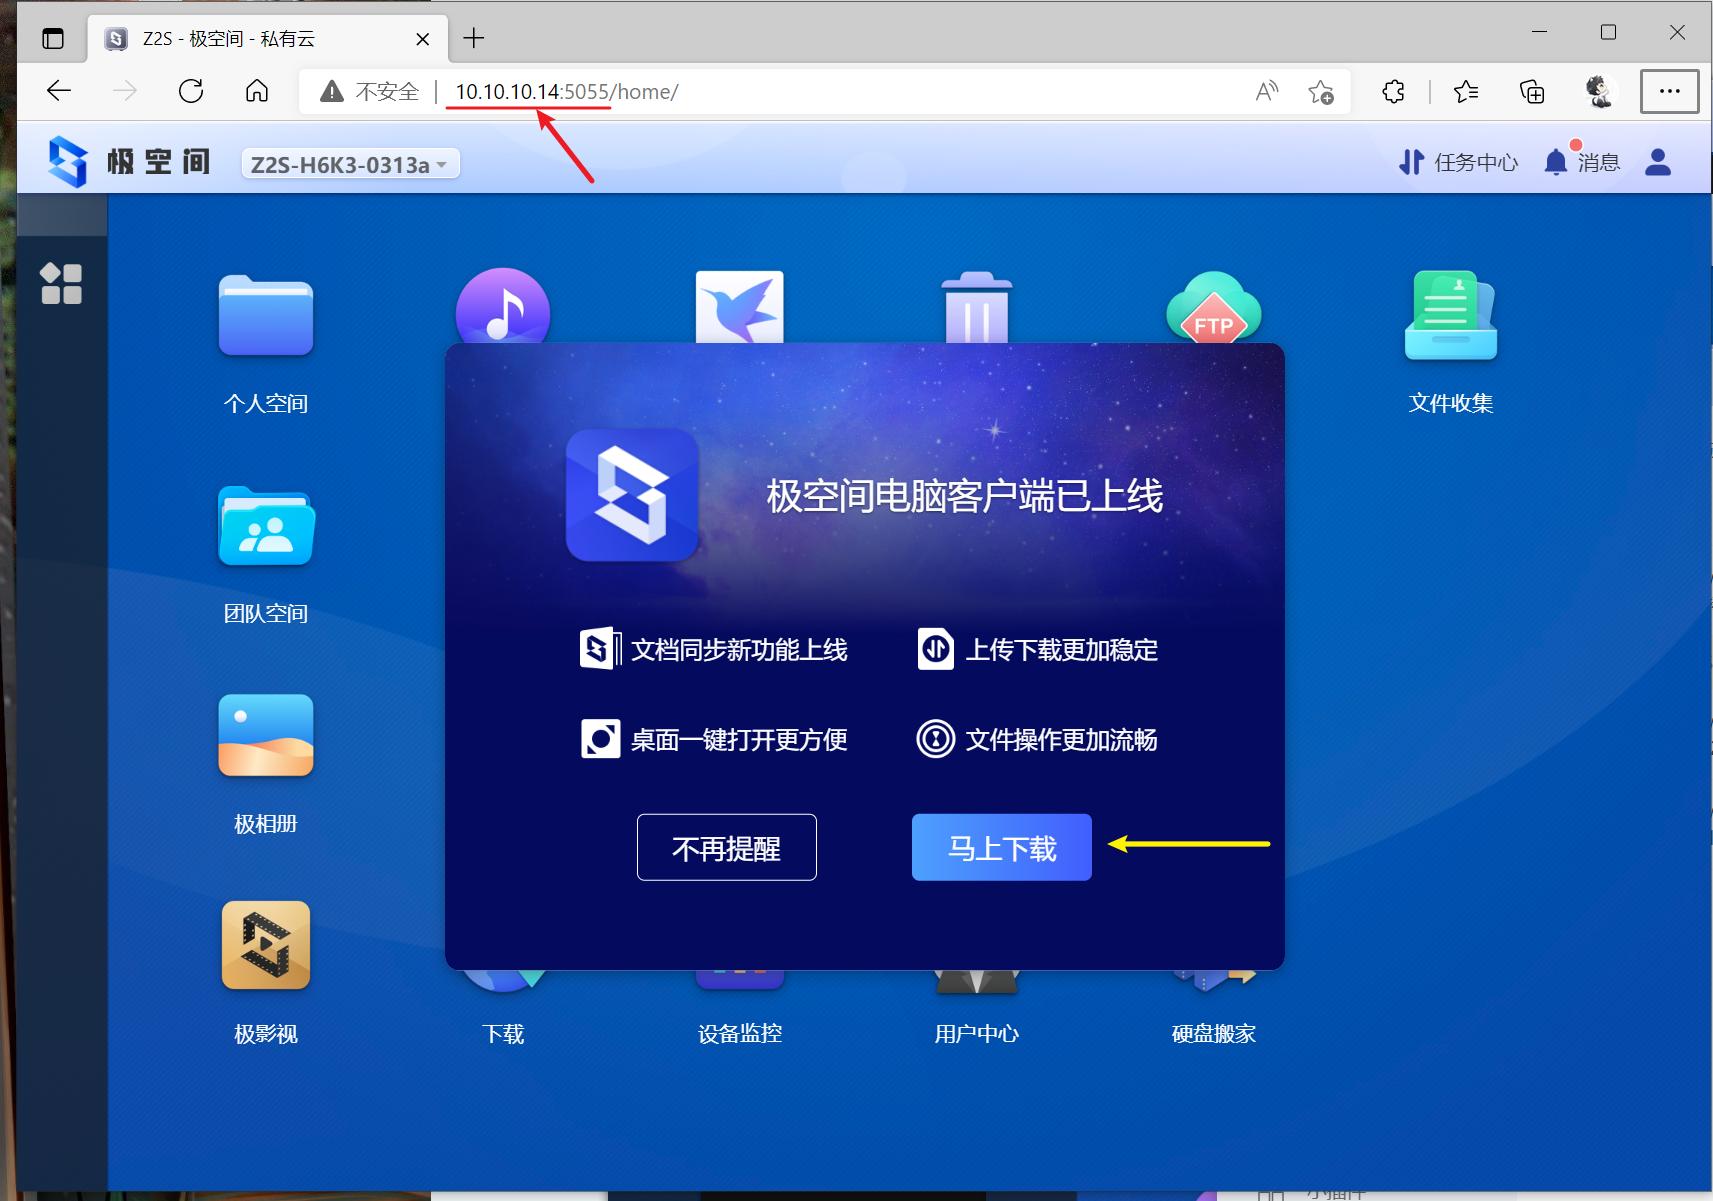
Task: Open 用户中心 user center
Action: tap(976, 985)
